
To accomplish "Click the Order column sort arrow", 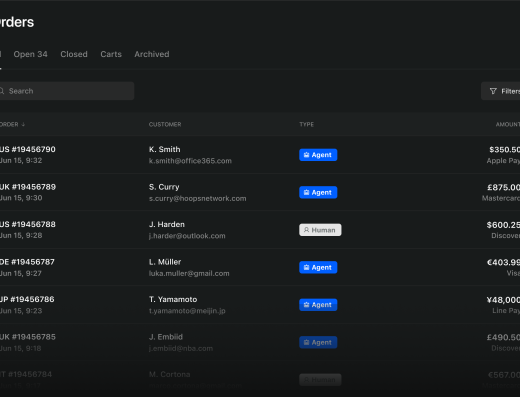I will click(x=23, y=124).
